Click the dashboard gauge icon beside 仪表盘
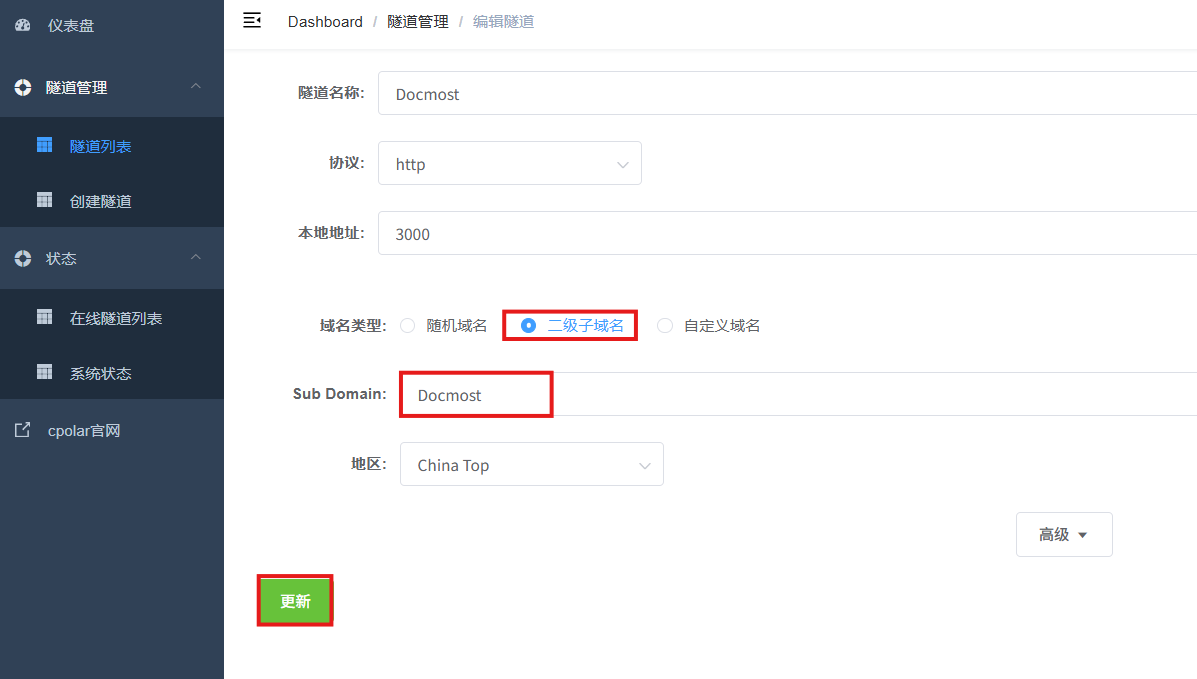 coord(23,25)
